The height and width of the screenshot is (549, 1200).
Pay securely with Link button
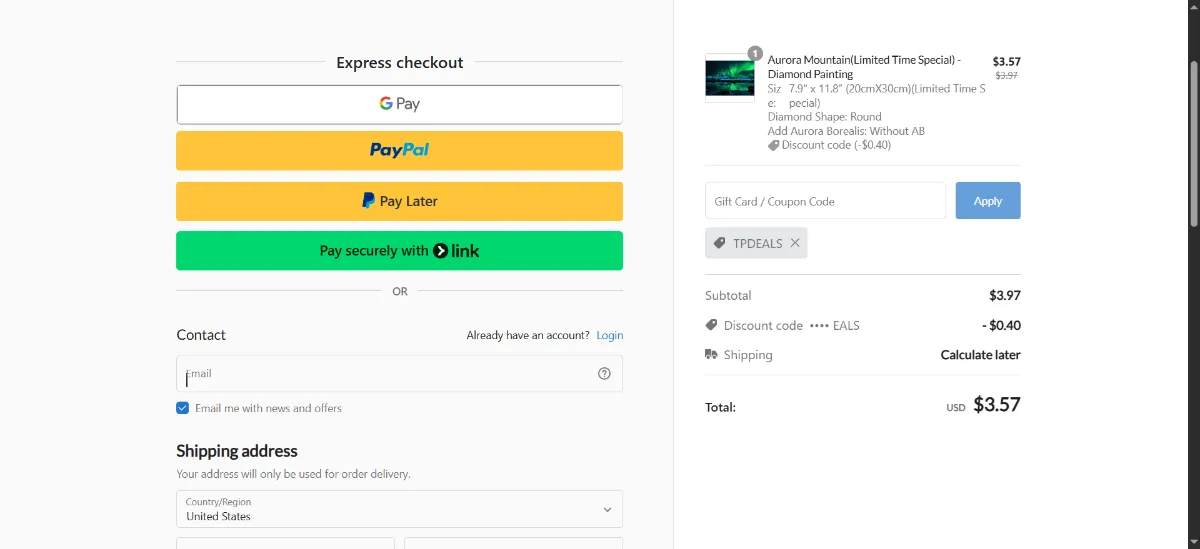point(399,251)
